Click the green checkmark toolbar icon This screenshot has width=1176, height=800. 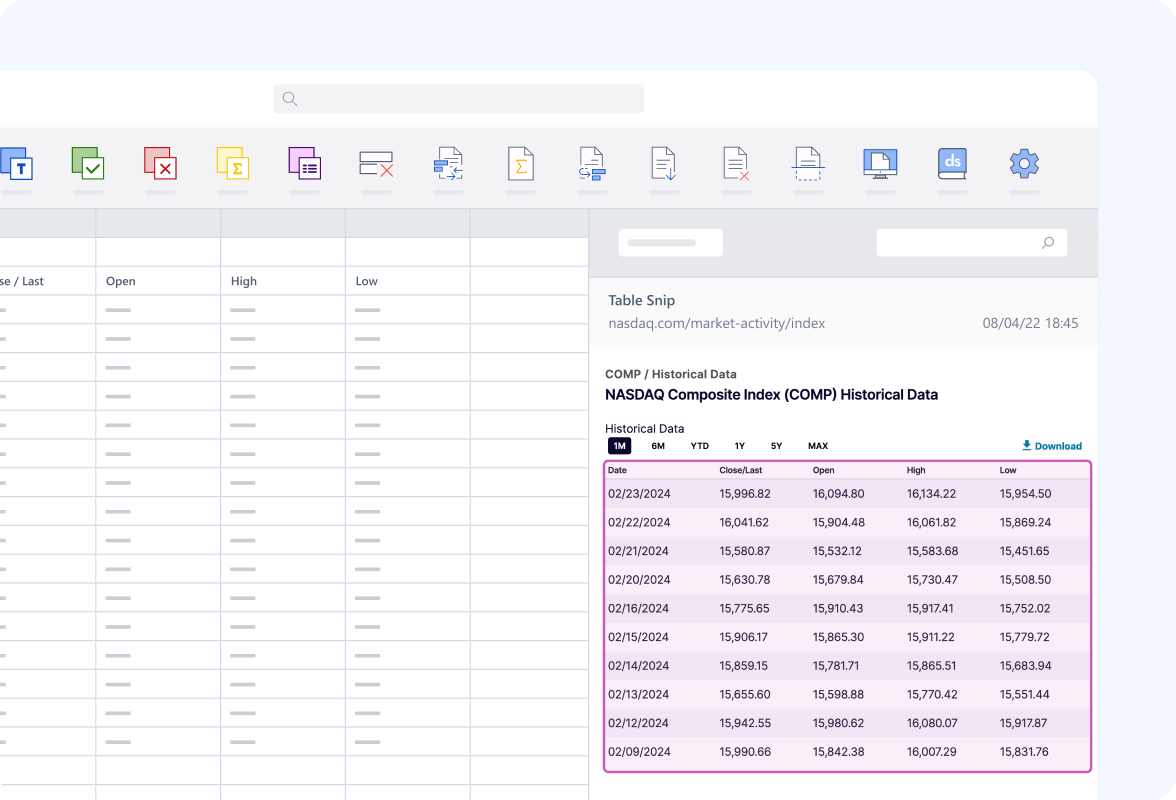click(x=88, y=163)
